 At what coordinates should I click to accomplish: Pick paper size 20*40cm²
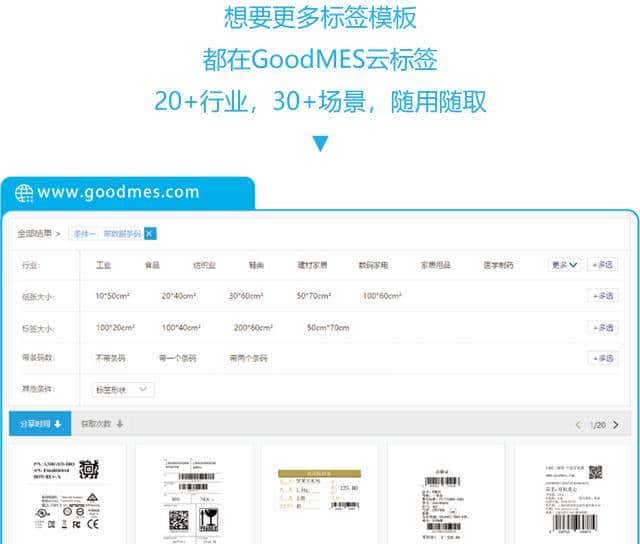[x=178, y=296]
